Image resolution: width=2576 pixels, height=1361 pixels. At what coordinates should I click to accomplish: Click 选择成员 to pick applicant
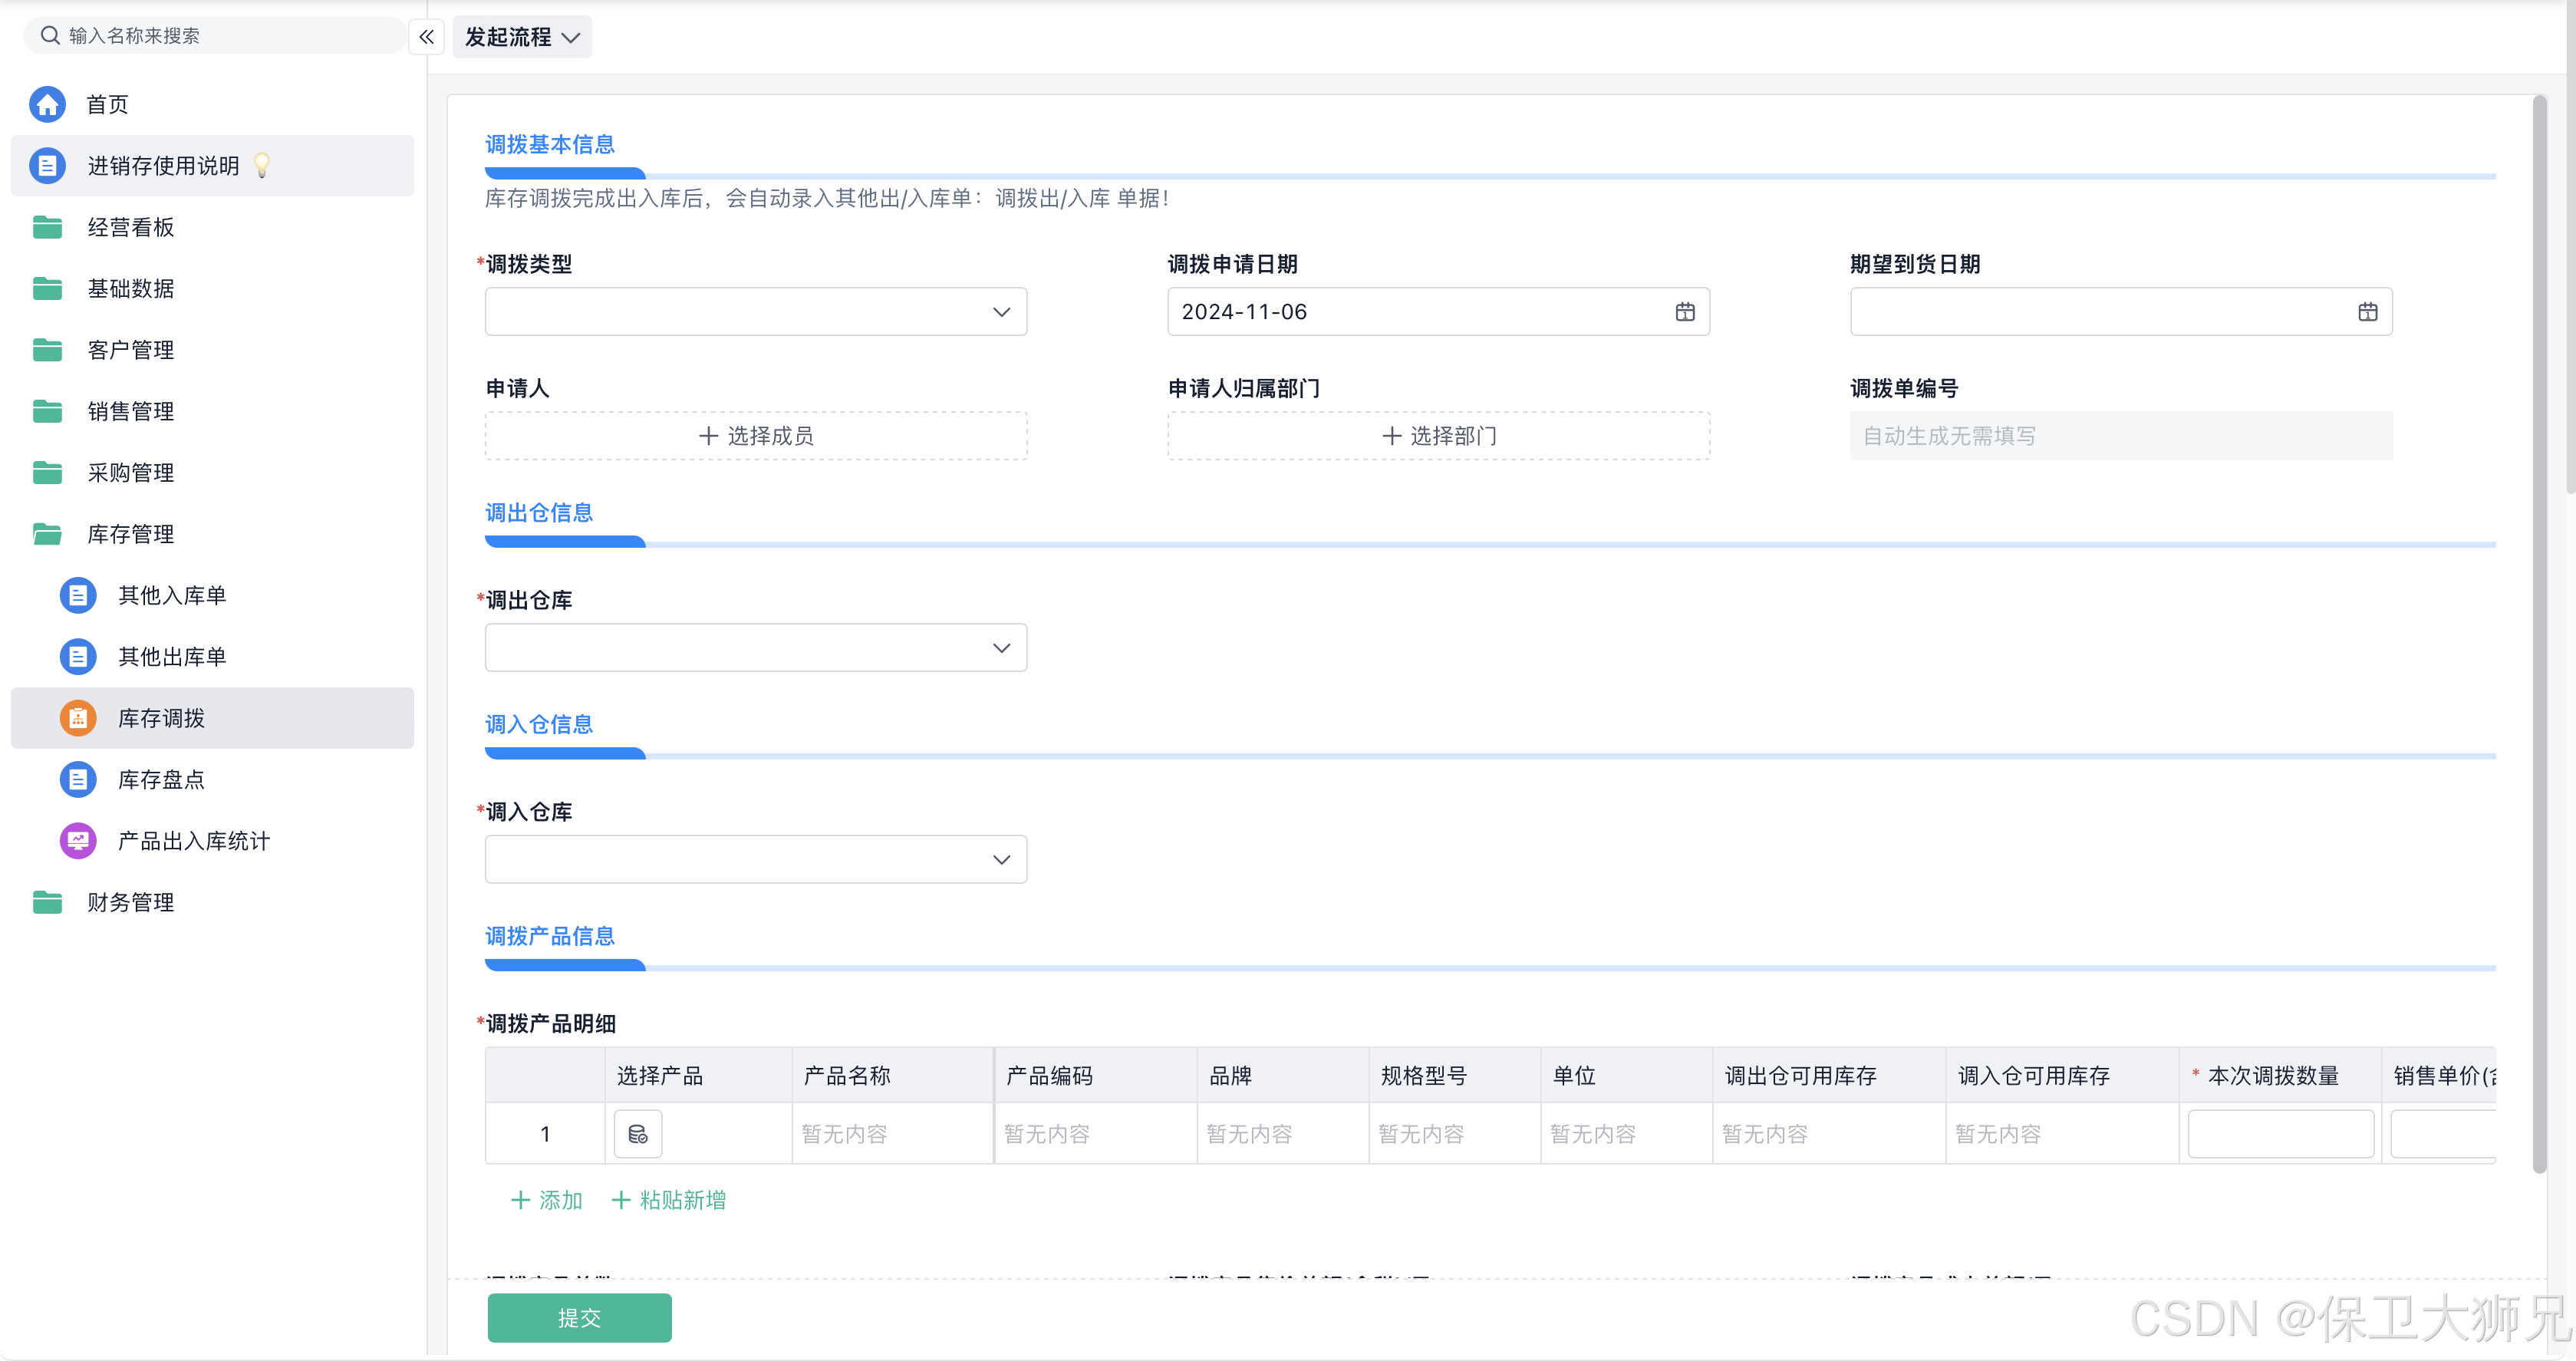pos(756,436)
